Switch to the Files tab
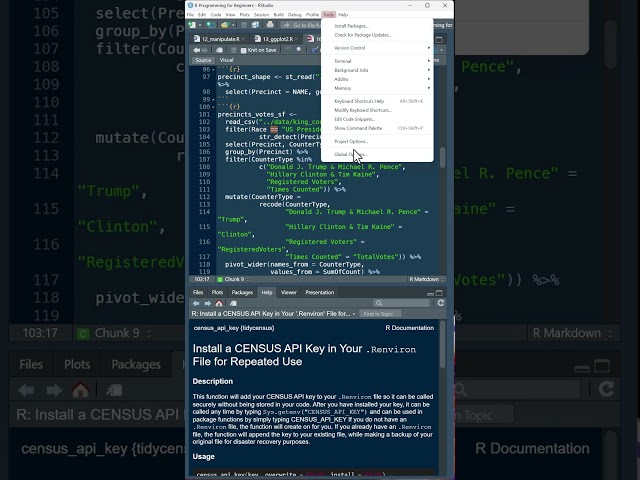The width and height of the screenshot is (640, 480). (198, 292)
